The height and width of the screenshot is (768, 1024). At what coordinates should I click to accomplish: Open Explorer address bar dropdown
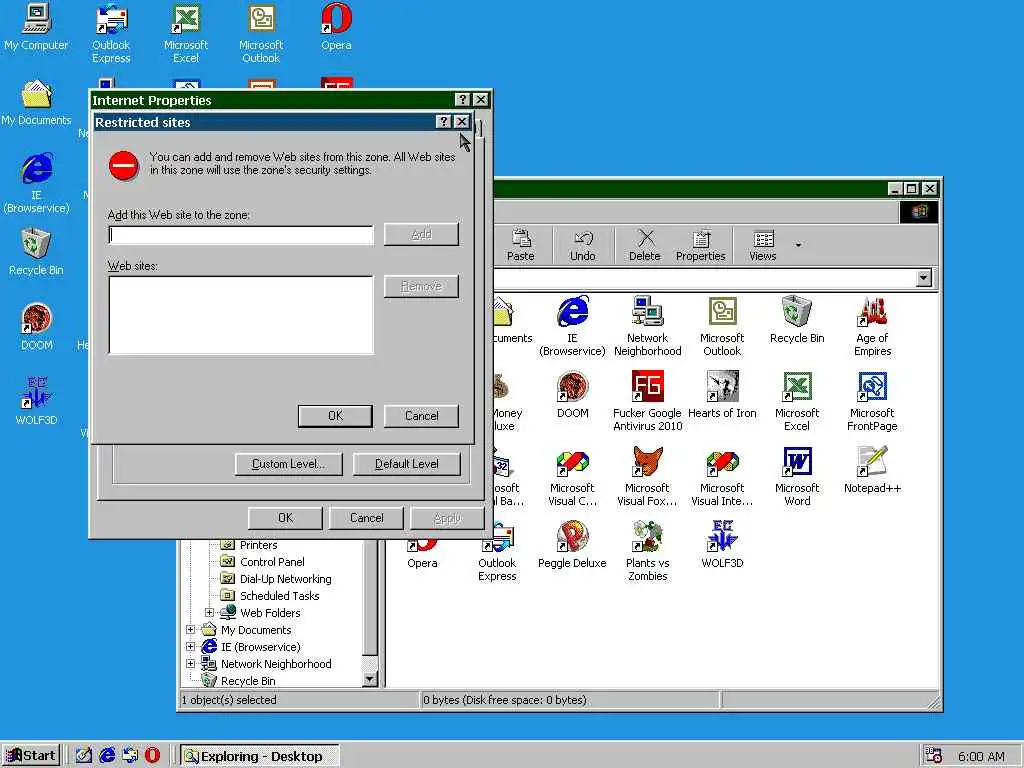923,278
